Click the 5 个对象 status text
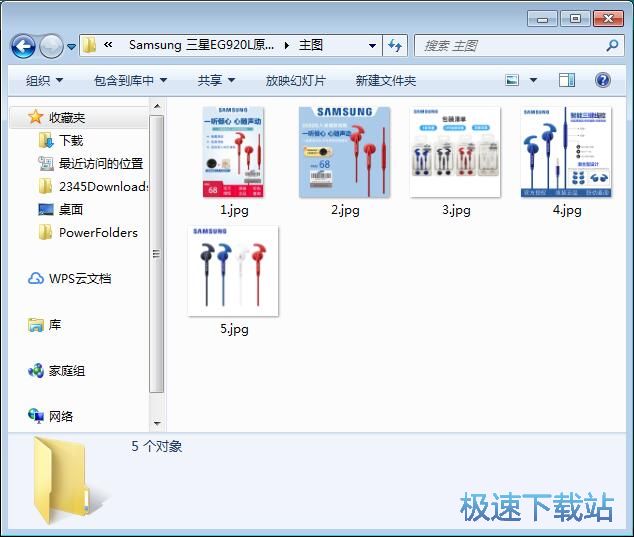The height and width of the screenshot is (537, 634). 156,446
